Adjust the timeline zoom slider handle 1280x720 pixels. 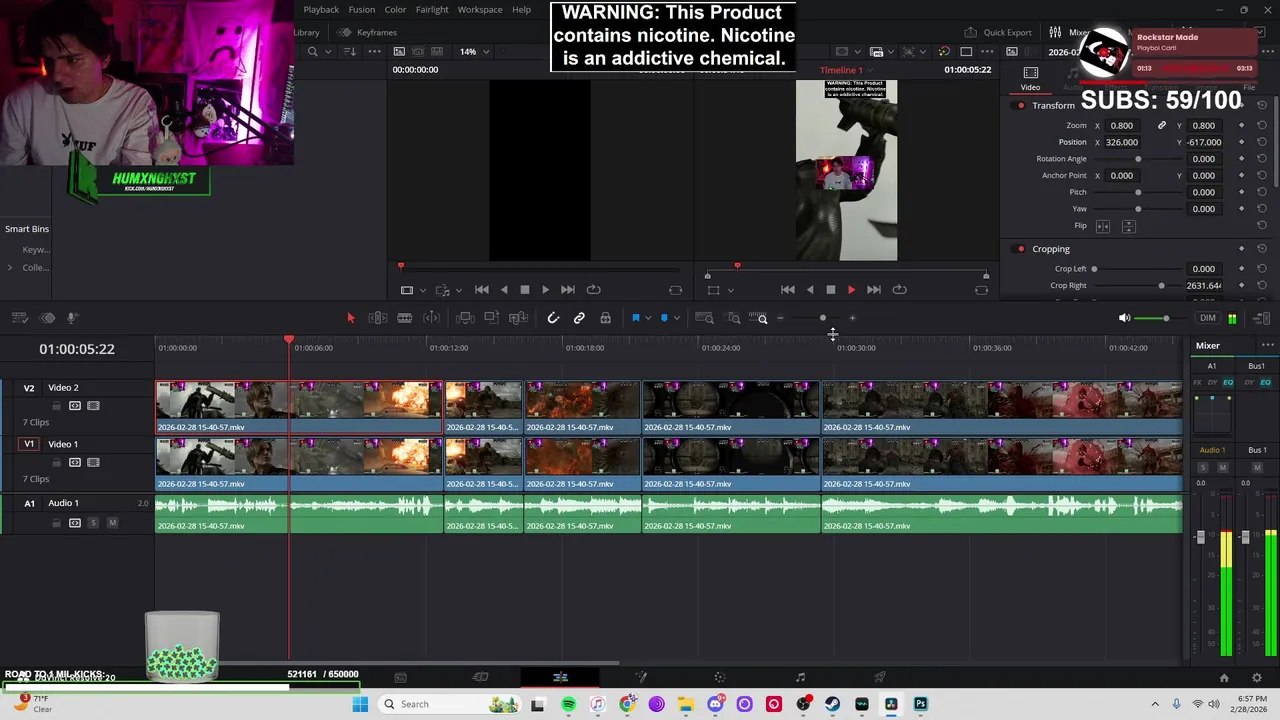(823, 318)
